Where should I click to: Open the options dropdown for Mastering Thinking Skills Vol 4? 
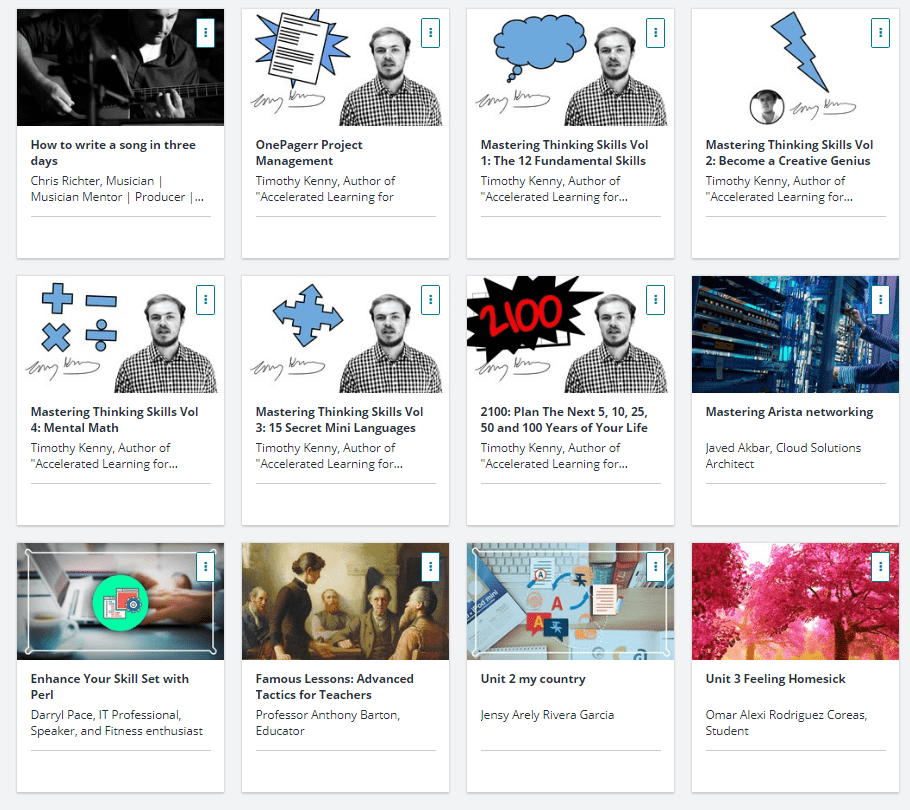[205, 299]
